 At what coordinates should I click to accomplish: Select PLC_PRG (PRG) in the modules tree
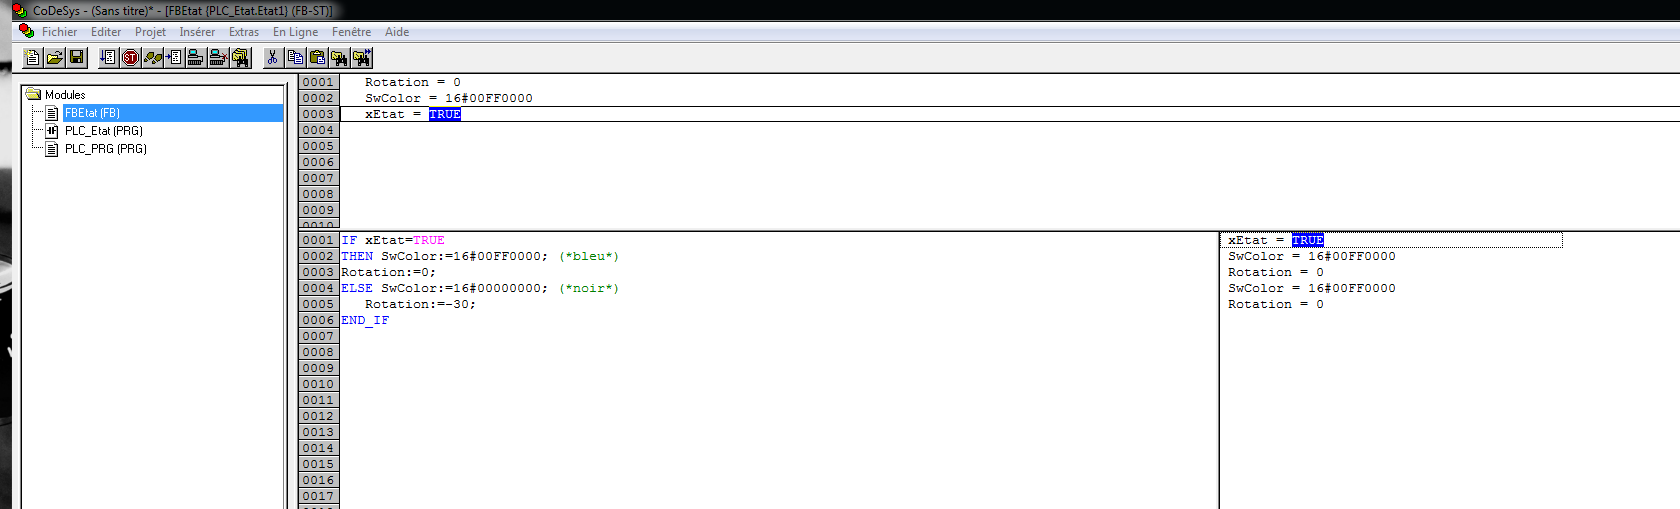pos(105,149)
